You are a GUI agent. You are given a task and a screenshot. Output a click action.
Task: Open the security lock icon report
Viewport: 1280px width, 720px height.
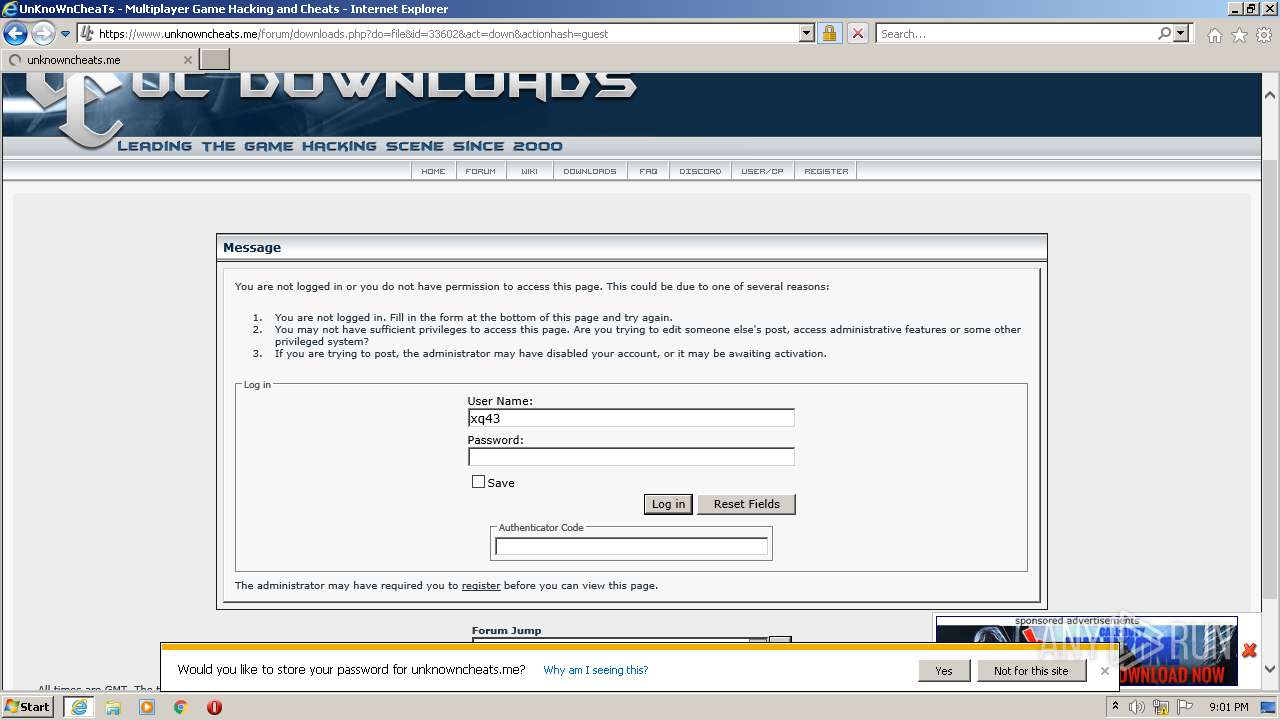pos(829,33)
